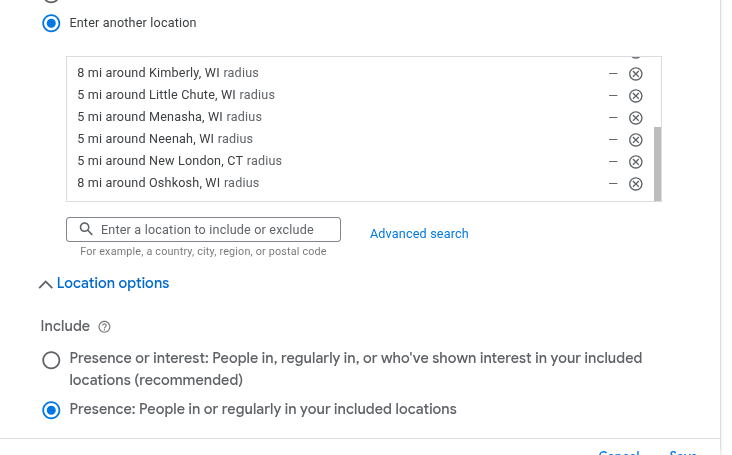Click the search magnifier icon in location field
732x455 pixels.
tap(86, 230)
